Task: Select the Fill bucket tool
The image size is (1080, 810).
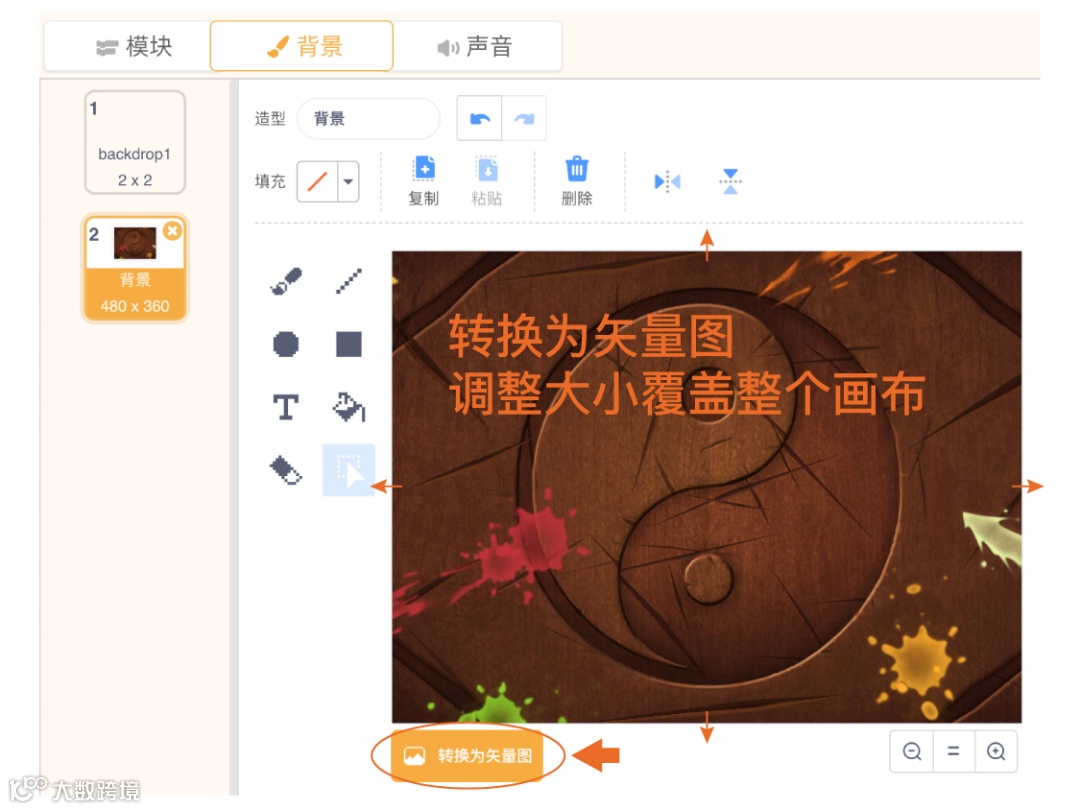Action: pyautogui.click(x=349, y=407)
